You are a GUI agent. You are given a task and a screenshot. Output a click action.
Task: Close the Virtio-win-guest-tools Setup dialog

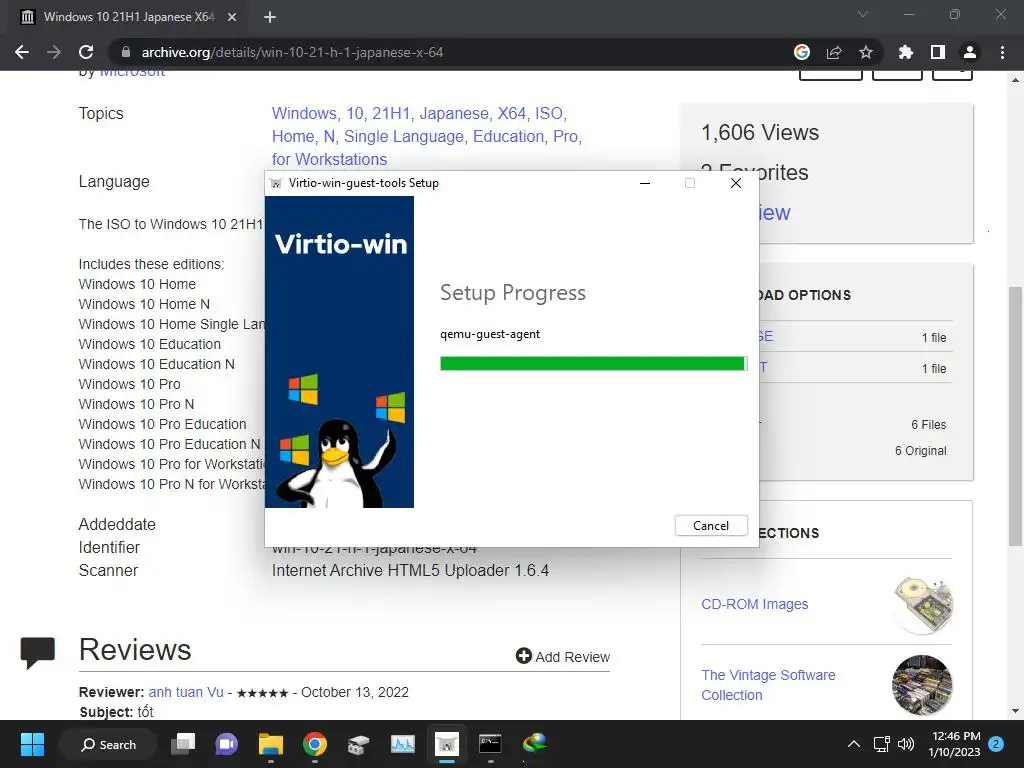point(735,184)
